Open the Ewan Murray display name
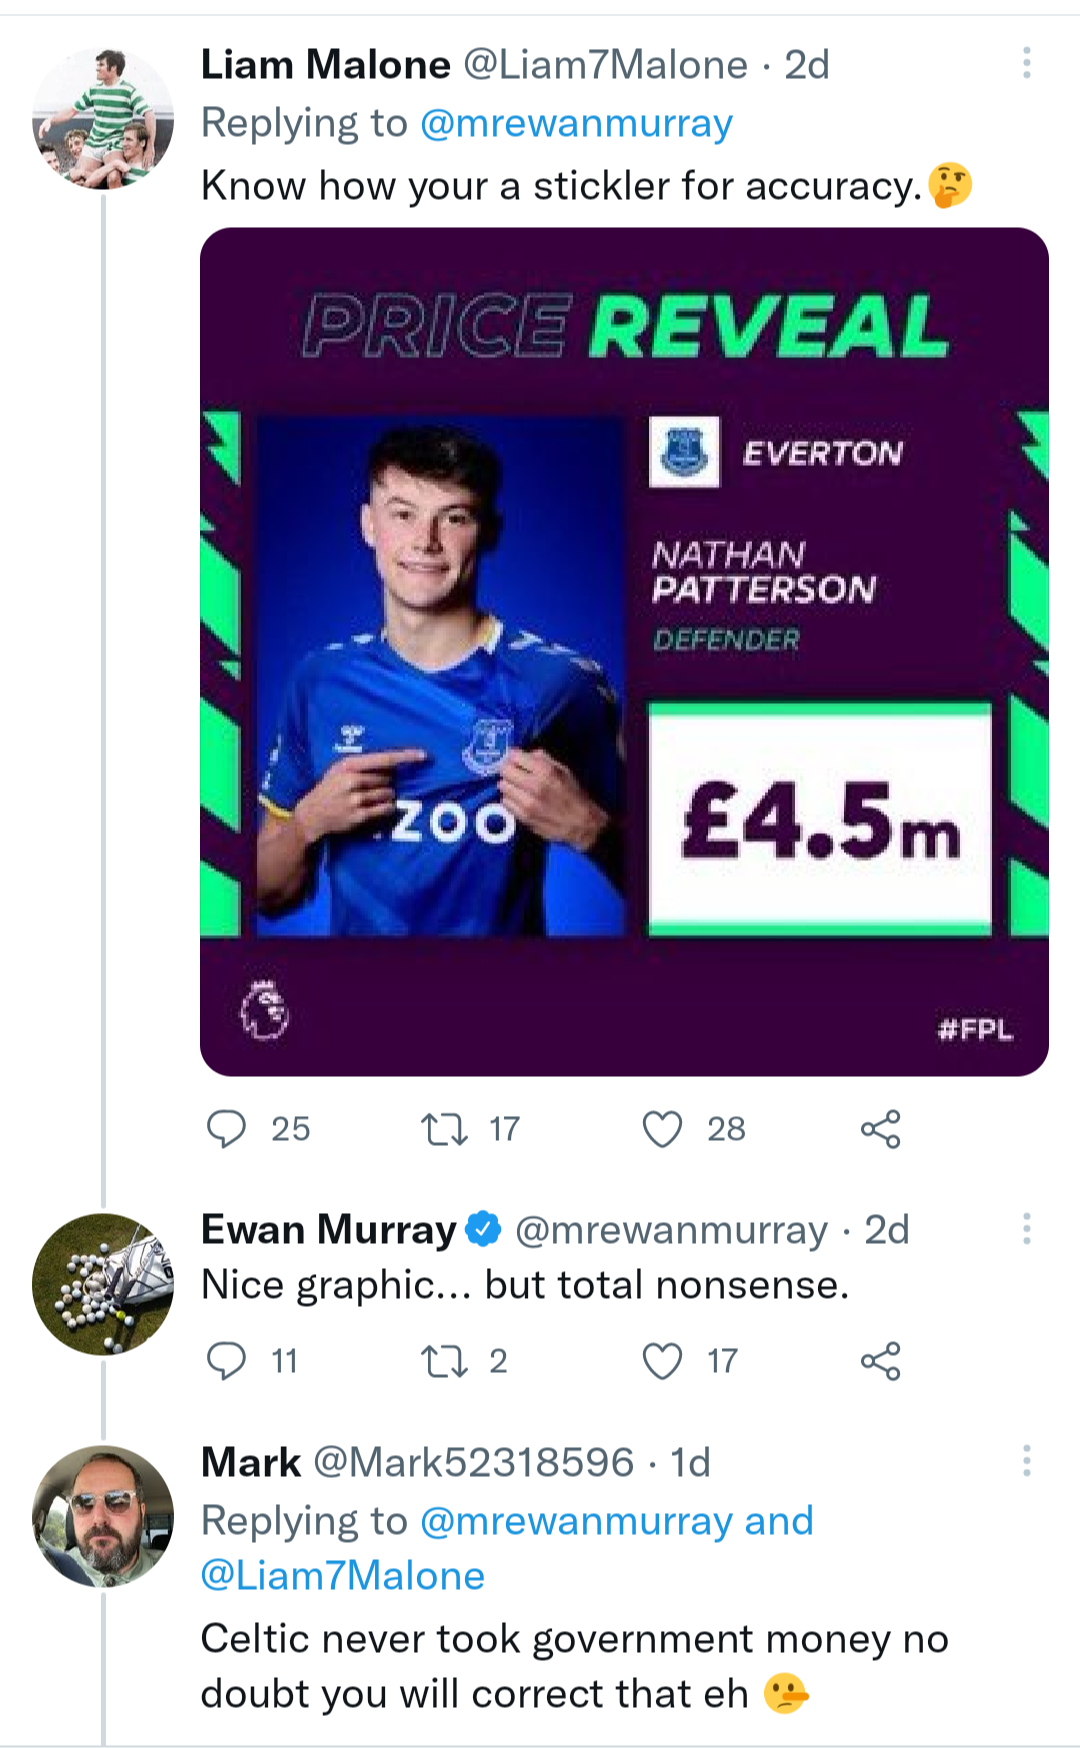 point(329,1229)
